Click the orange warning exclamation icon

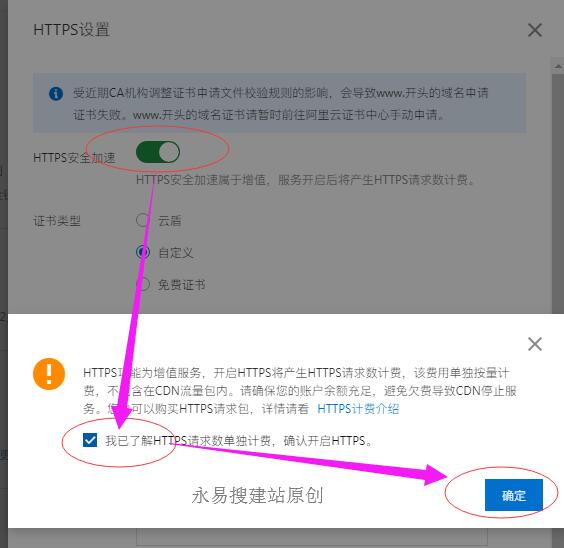(49, 374)
